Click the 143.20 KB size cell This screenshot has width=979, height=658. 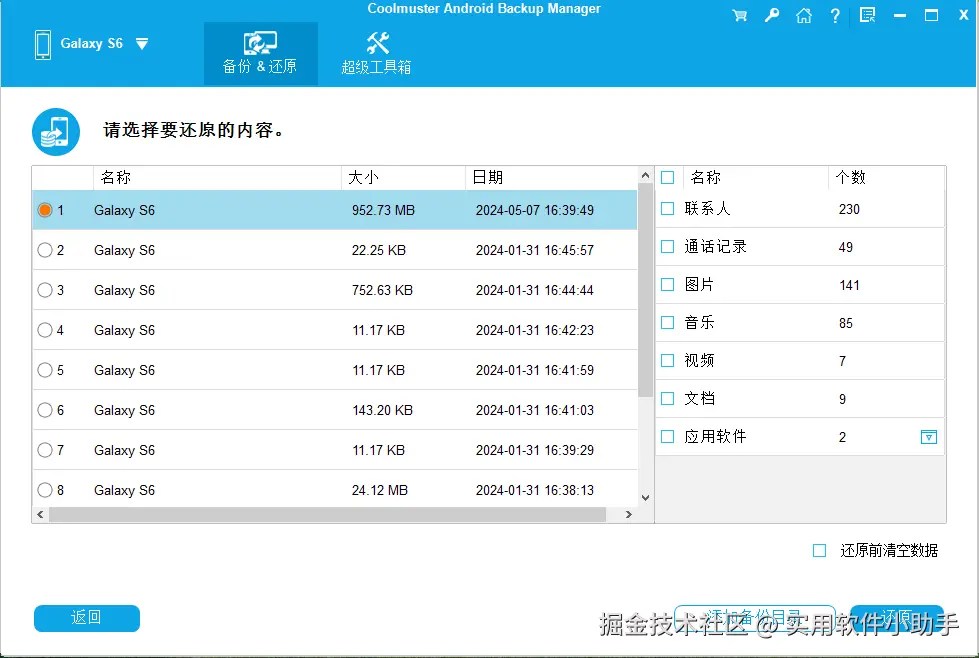[x=382, y=410]
